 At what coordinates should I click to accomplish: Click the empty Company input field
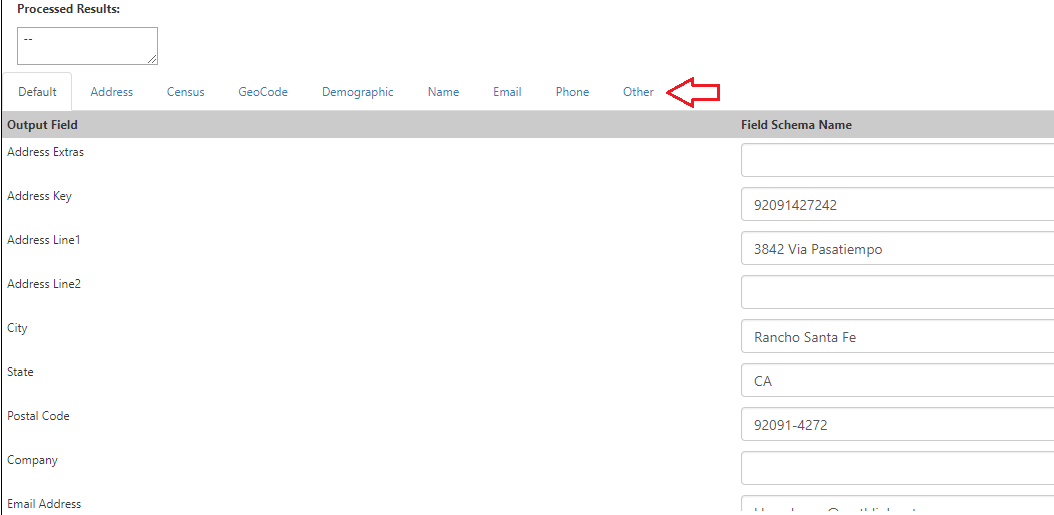[896, 468]
